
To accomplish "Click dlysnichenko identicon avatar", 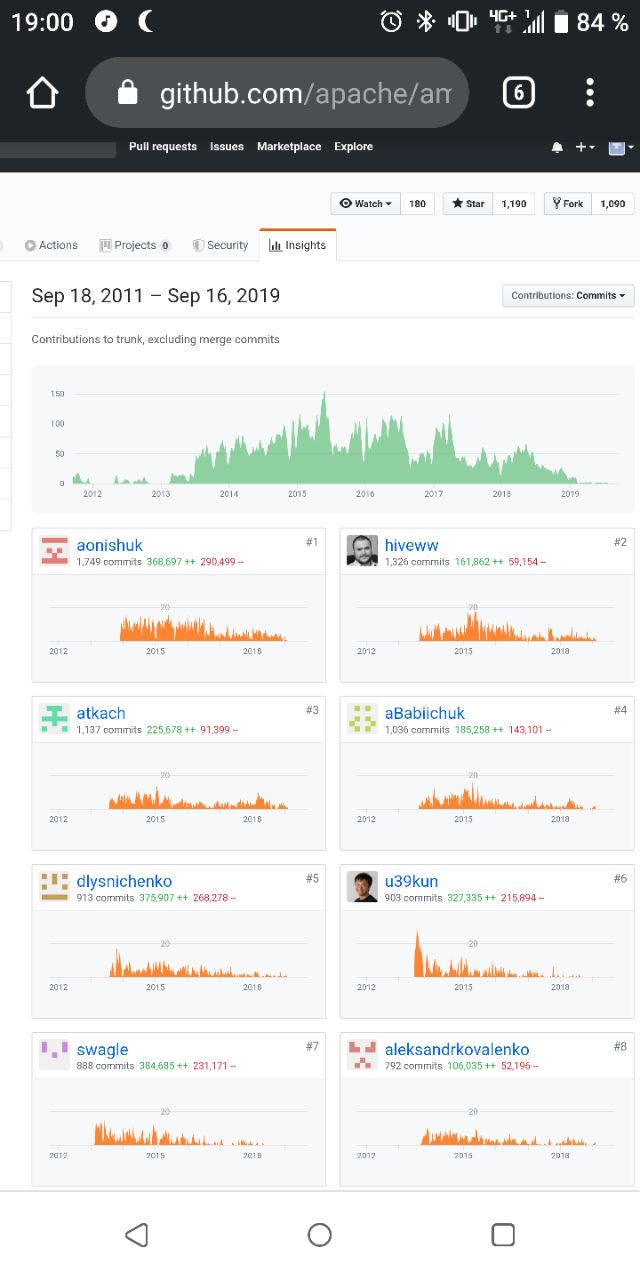I will point(54,887).
